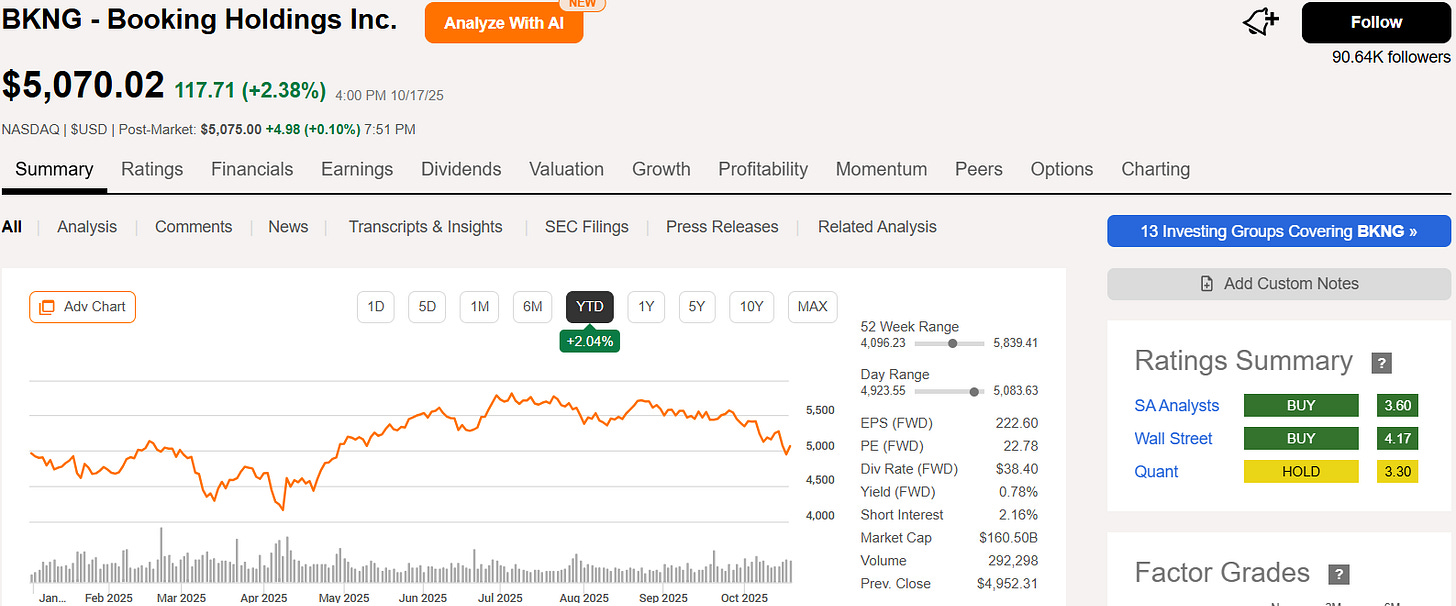
Task: Select the 10Y chart range
Action: (x=752, y=307)
